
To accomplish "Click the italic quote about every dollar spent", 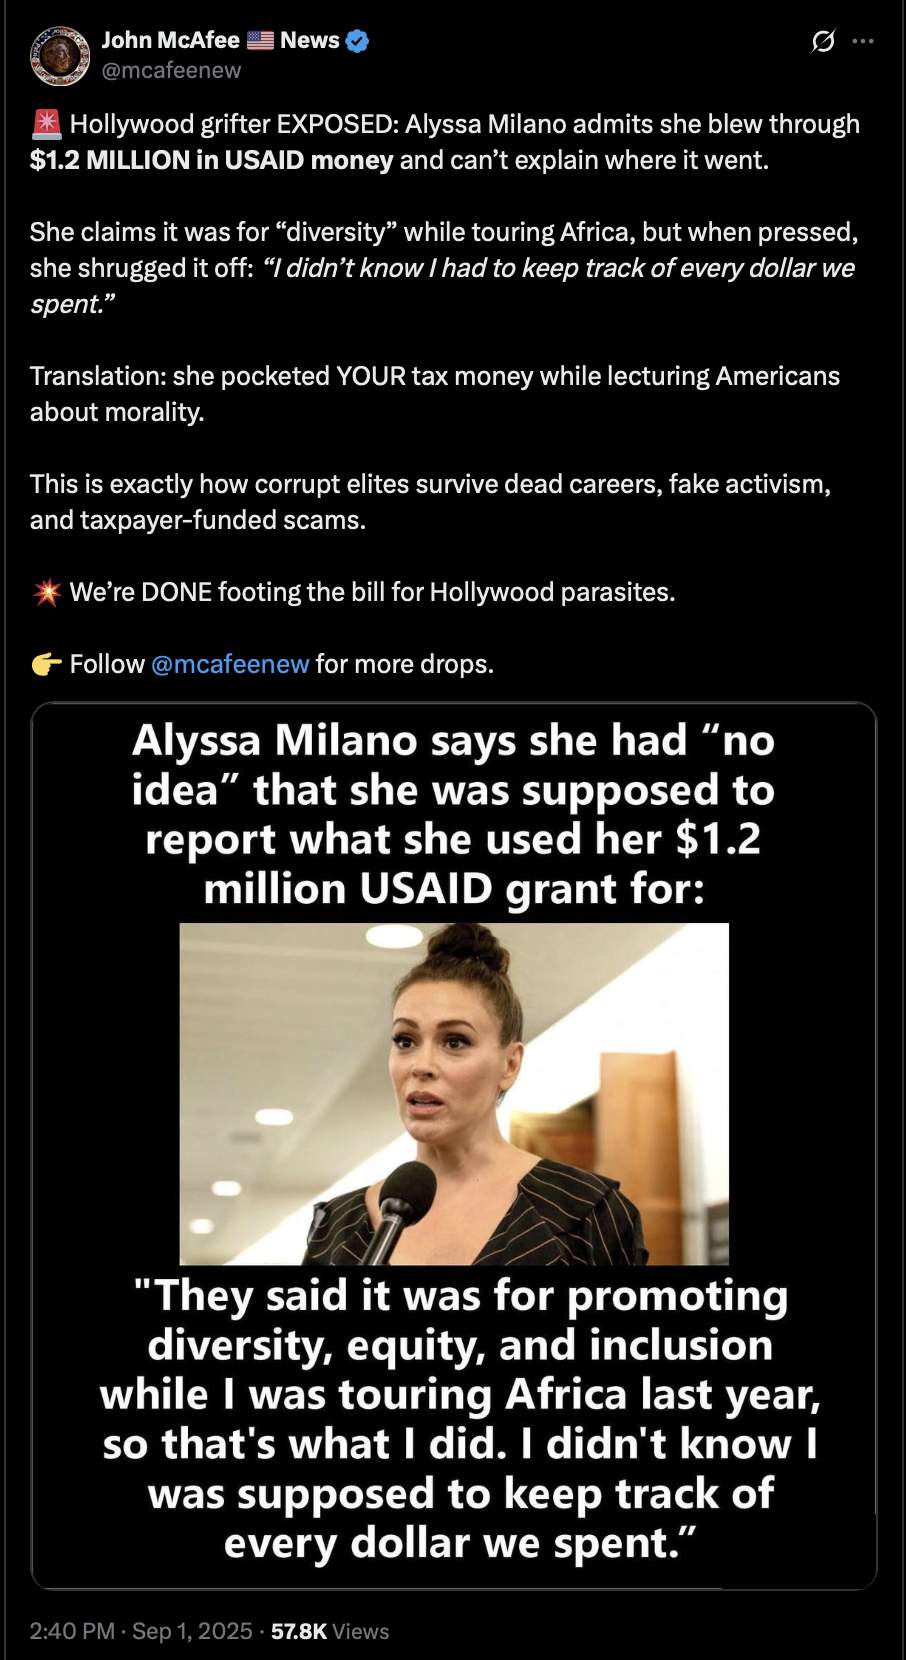I will pos(442,286).
